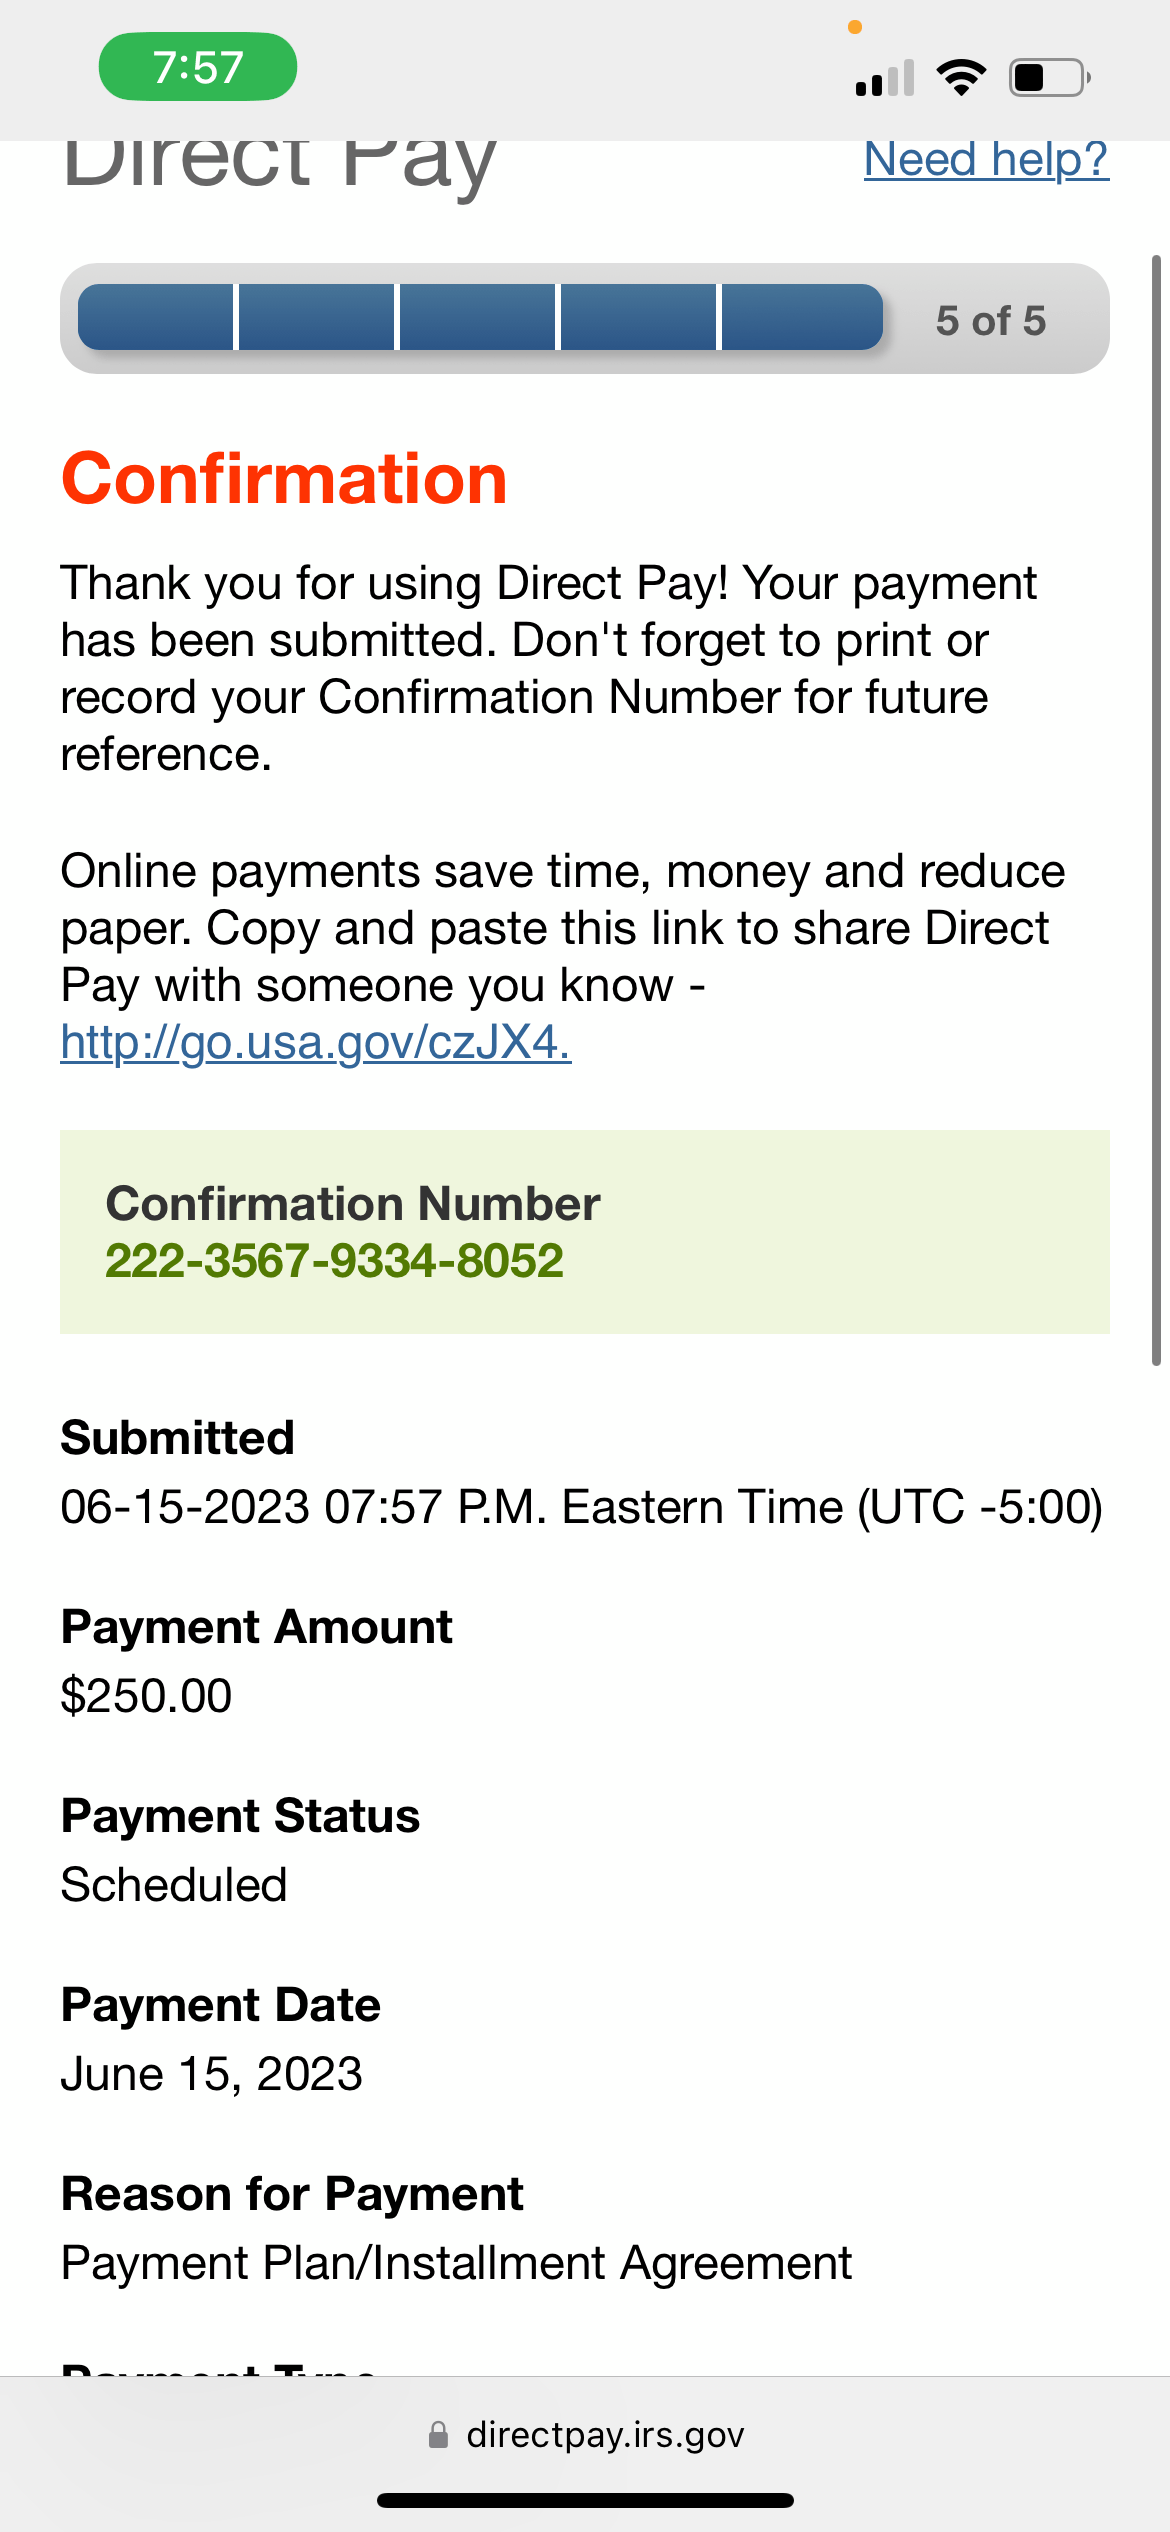Tap the lock icon beside directpay.irs.gov
The image size is (1170, 2532).
tap(438, 2435)
